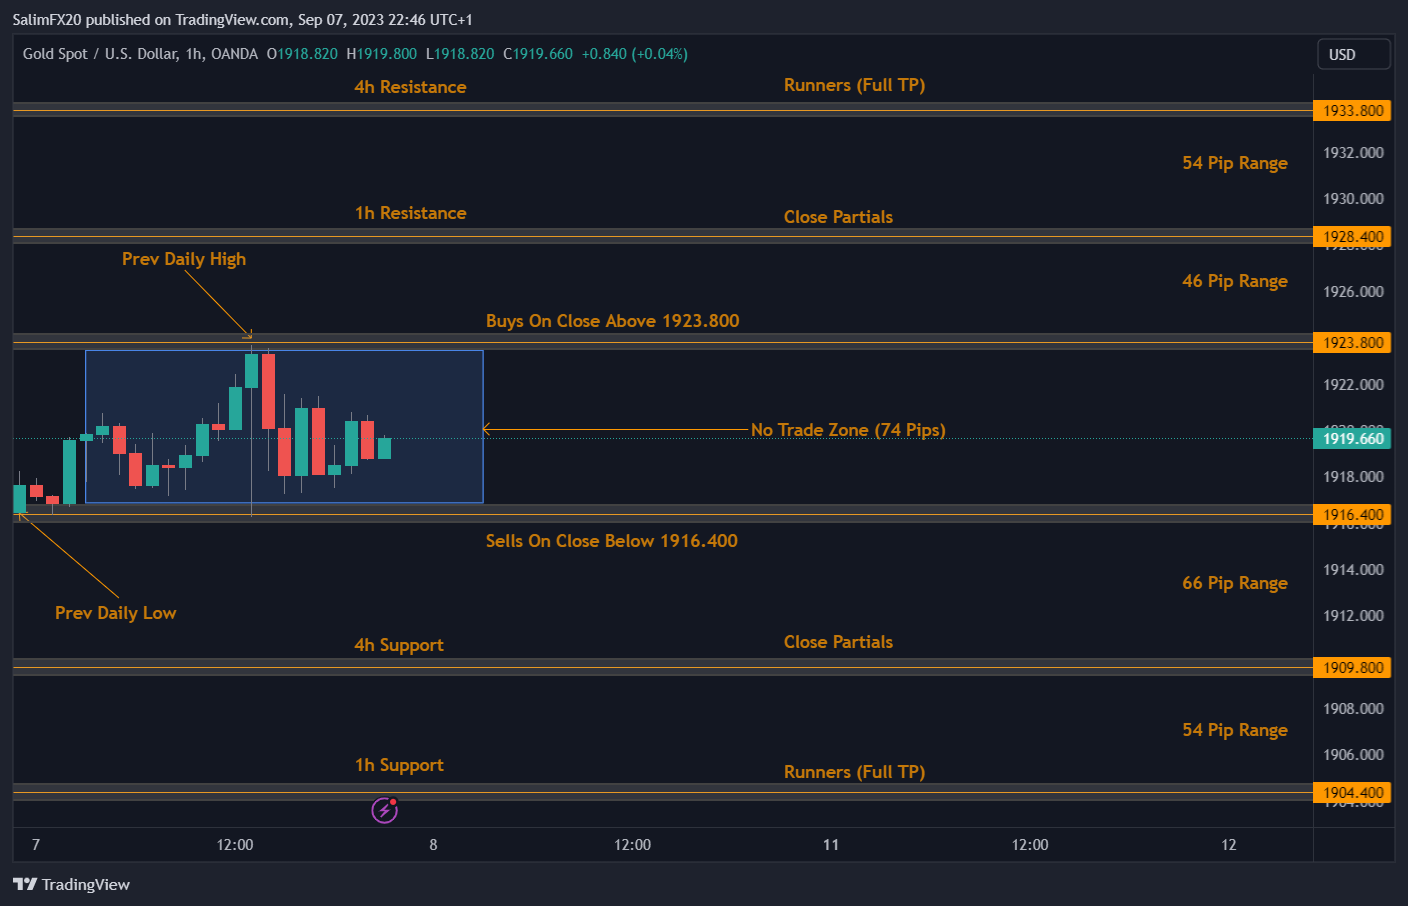This screenshot has width=1408, height=906.
Task: Click the 1923.800 breakout price flag
Action: tap(1352, 342)
